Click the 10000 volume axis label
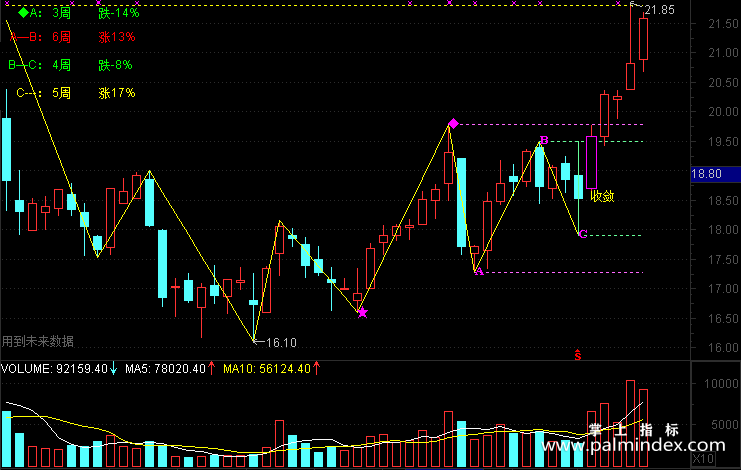 point(721,384)
